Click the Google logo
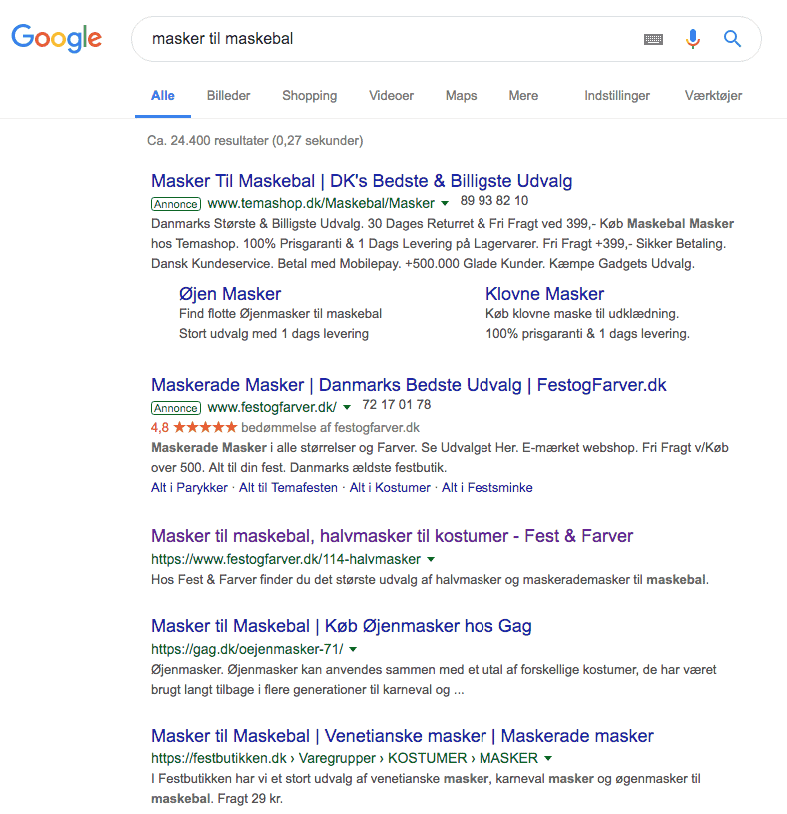Screen dimensions: 787x814 [57, 38]
